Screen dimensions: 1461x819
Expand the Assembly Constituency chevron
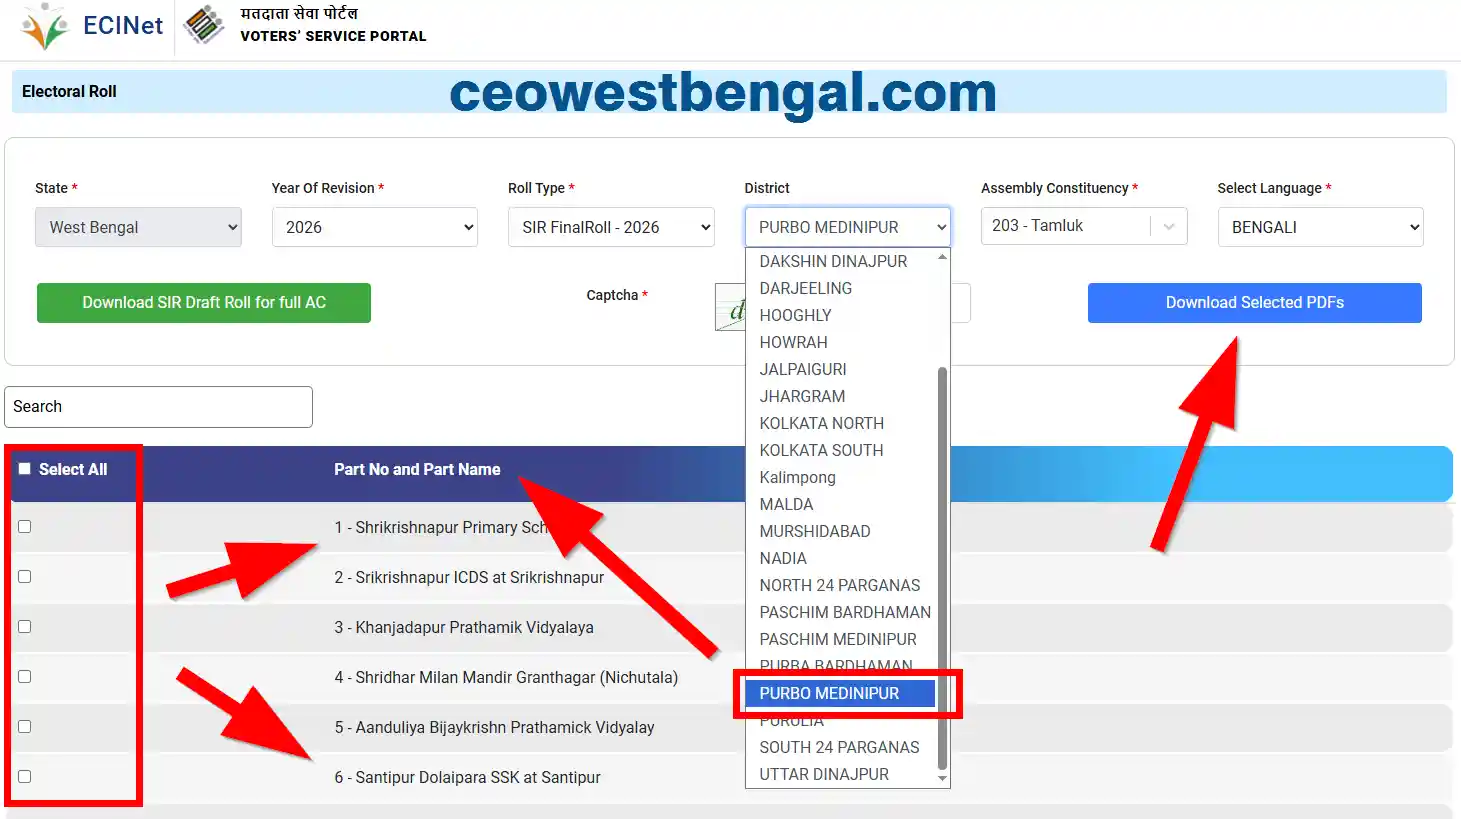click(1168, 227)
